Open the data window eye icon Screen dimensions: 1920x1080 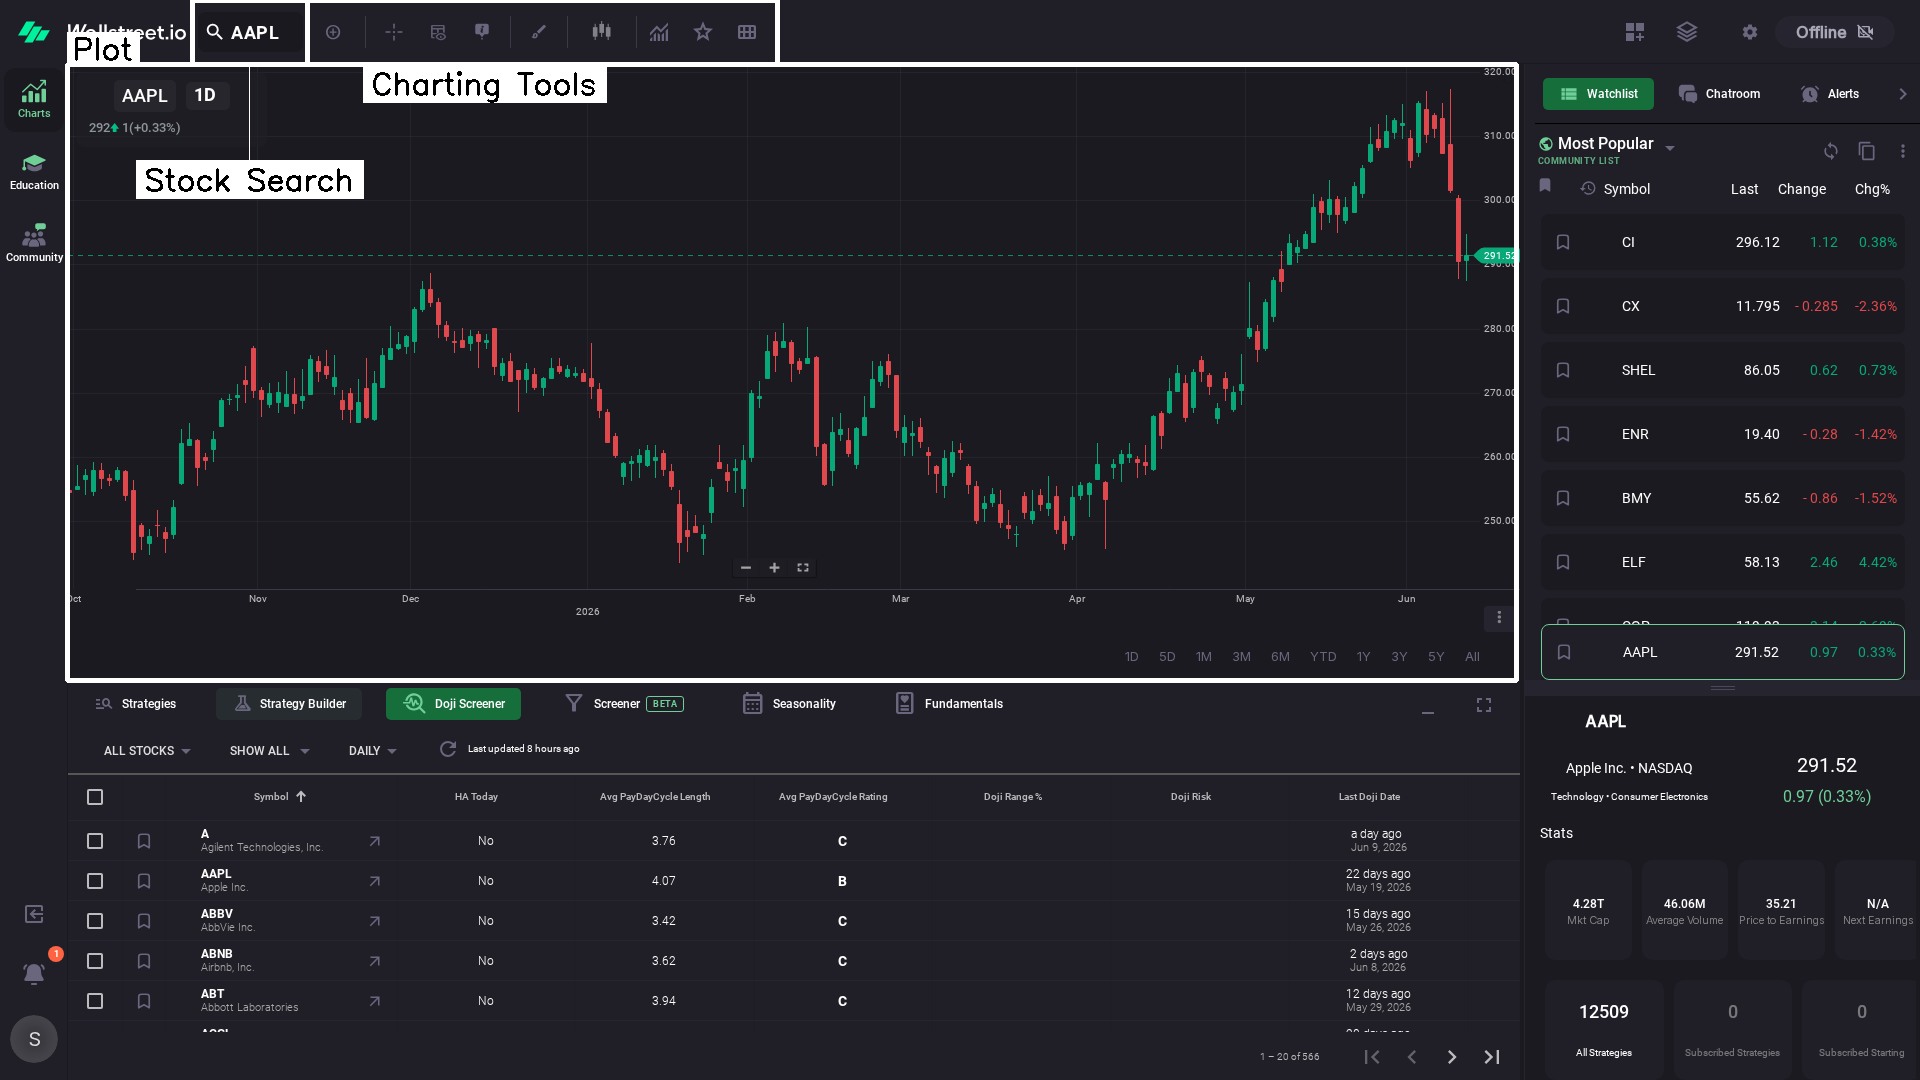[438, 32]
